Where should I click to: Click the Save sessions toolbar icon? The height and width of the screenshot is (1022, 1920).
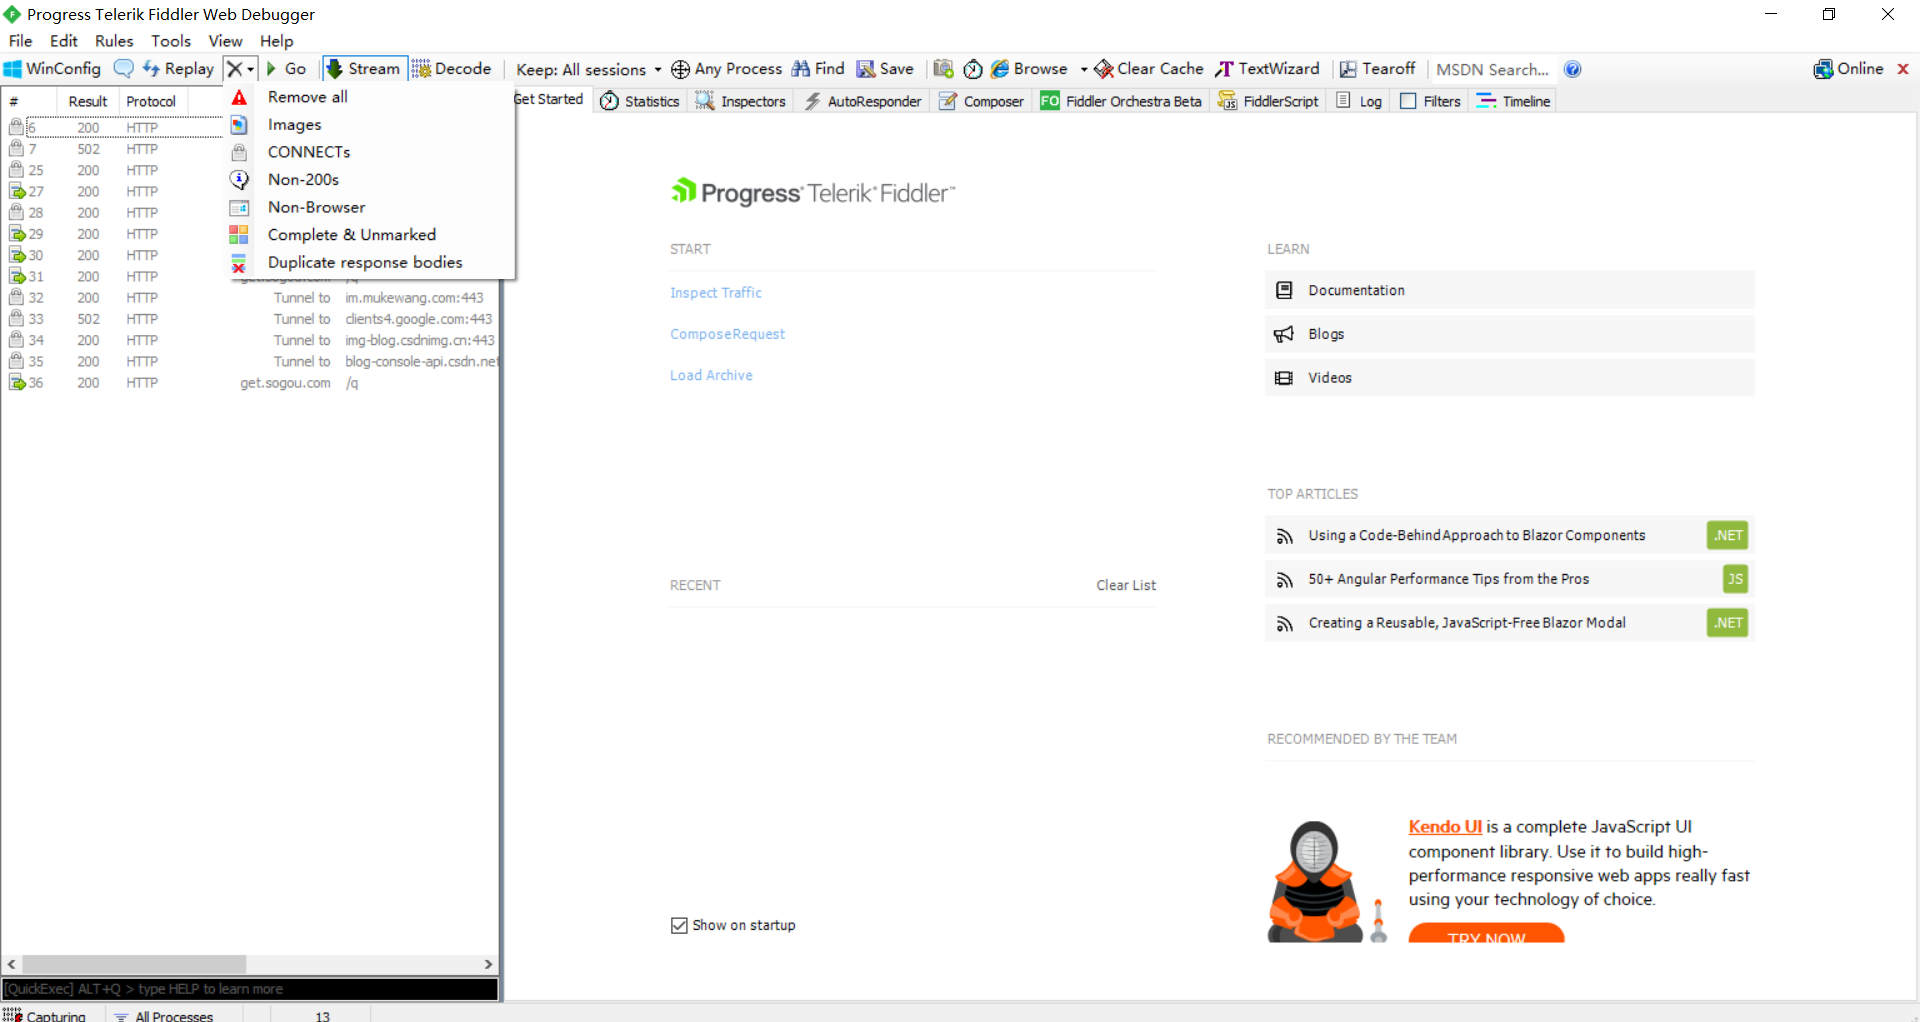(x=885, y=69)
